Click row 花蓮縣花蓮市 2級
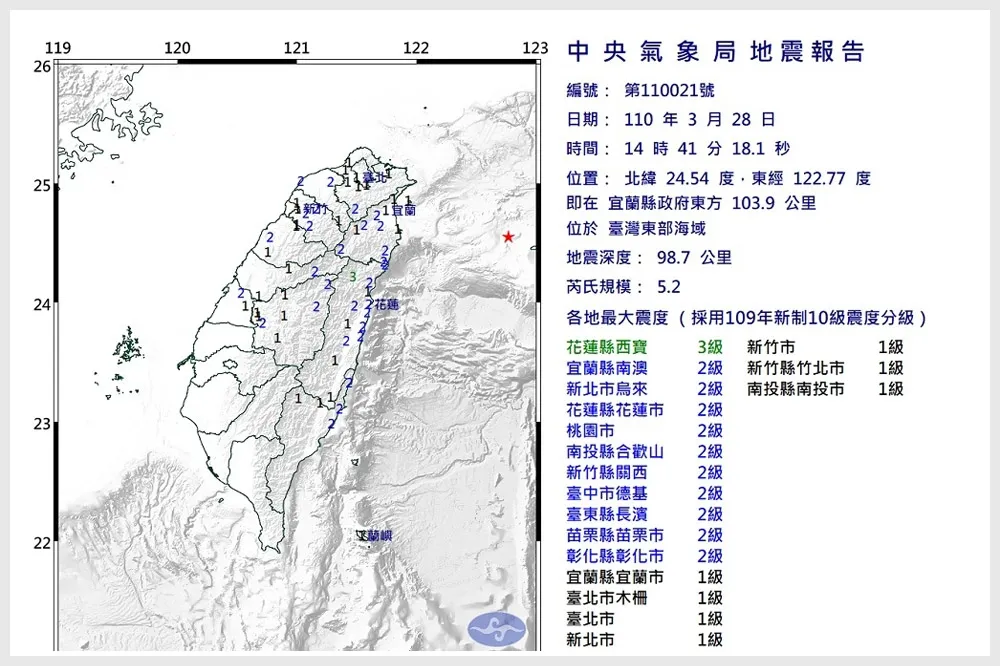 click(644, 410)
